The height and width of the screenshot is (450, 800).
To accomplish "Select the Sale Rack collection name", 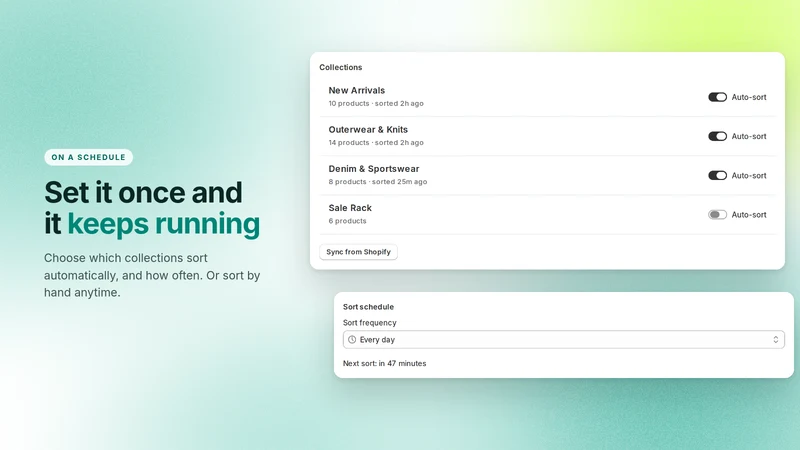I will (x=350, y=208).
